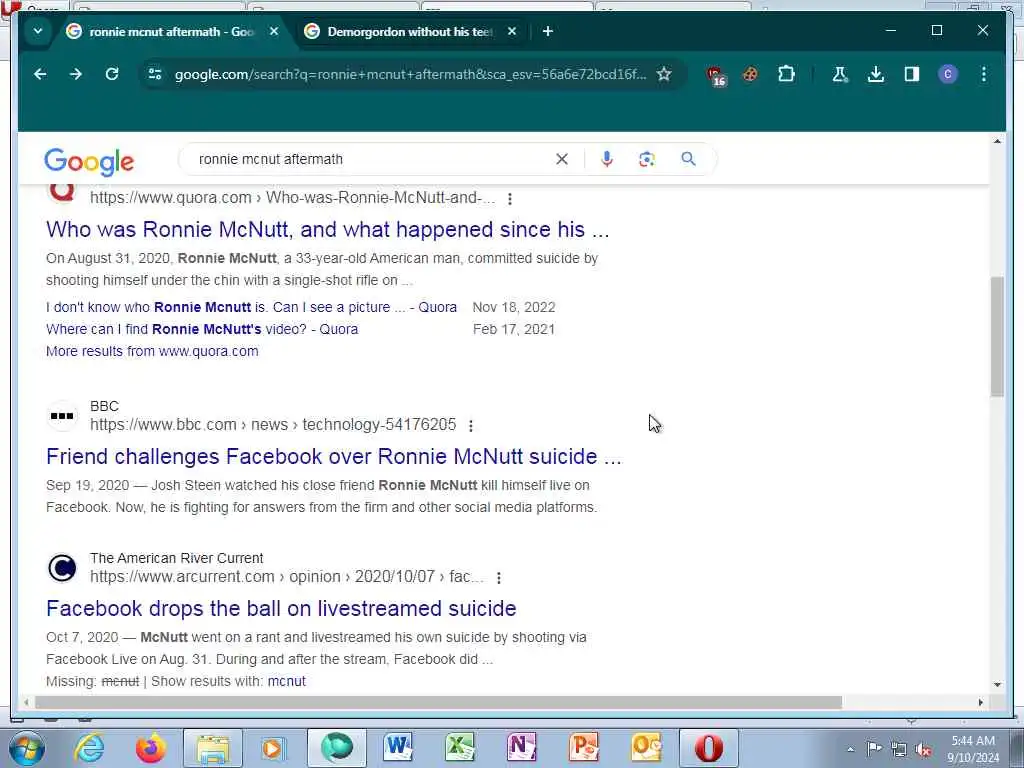Viewport: 1024px width, 768px height.
Task: Show results with 'mcnut' link
Action: 287,681
